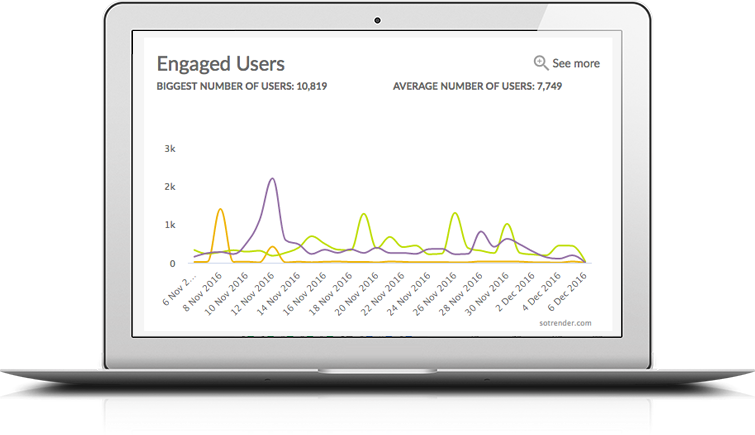Select the 1k y-axis label
Image resolution: width=755 pixels, height=435 pixels.
point(169,225)
